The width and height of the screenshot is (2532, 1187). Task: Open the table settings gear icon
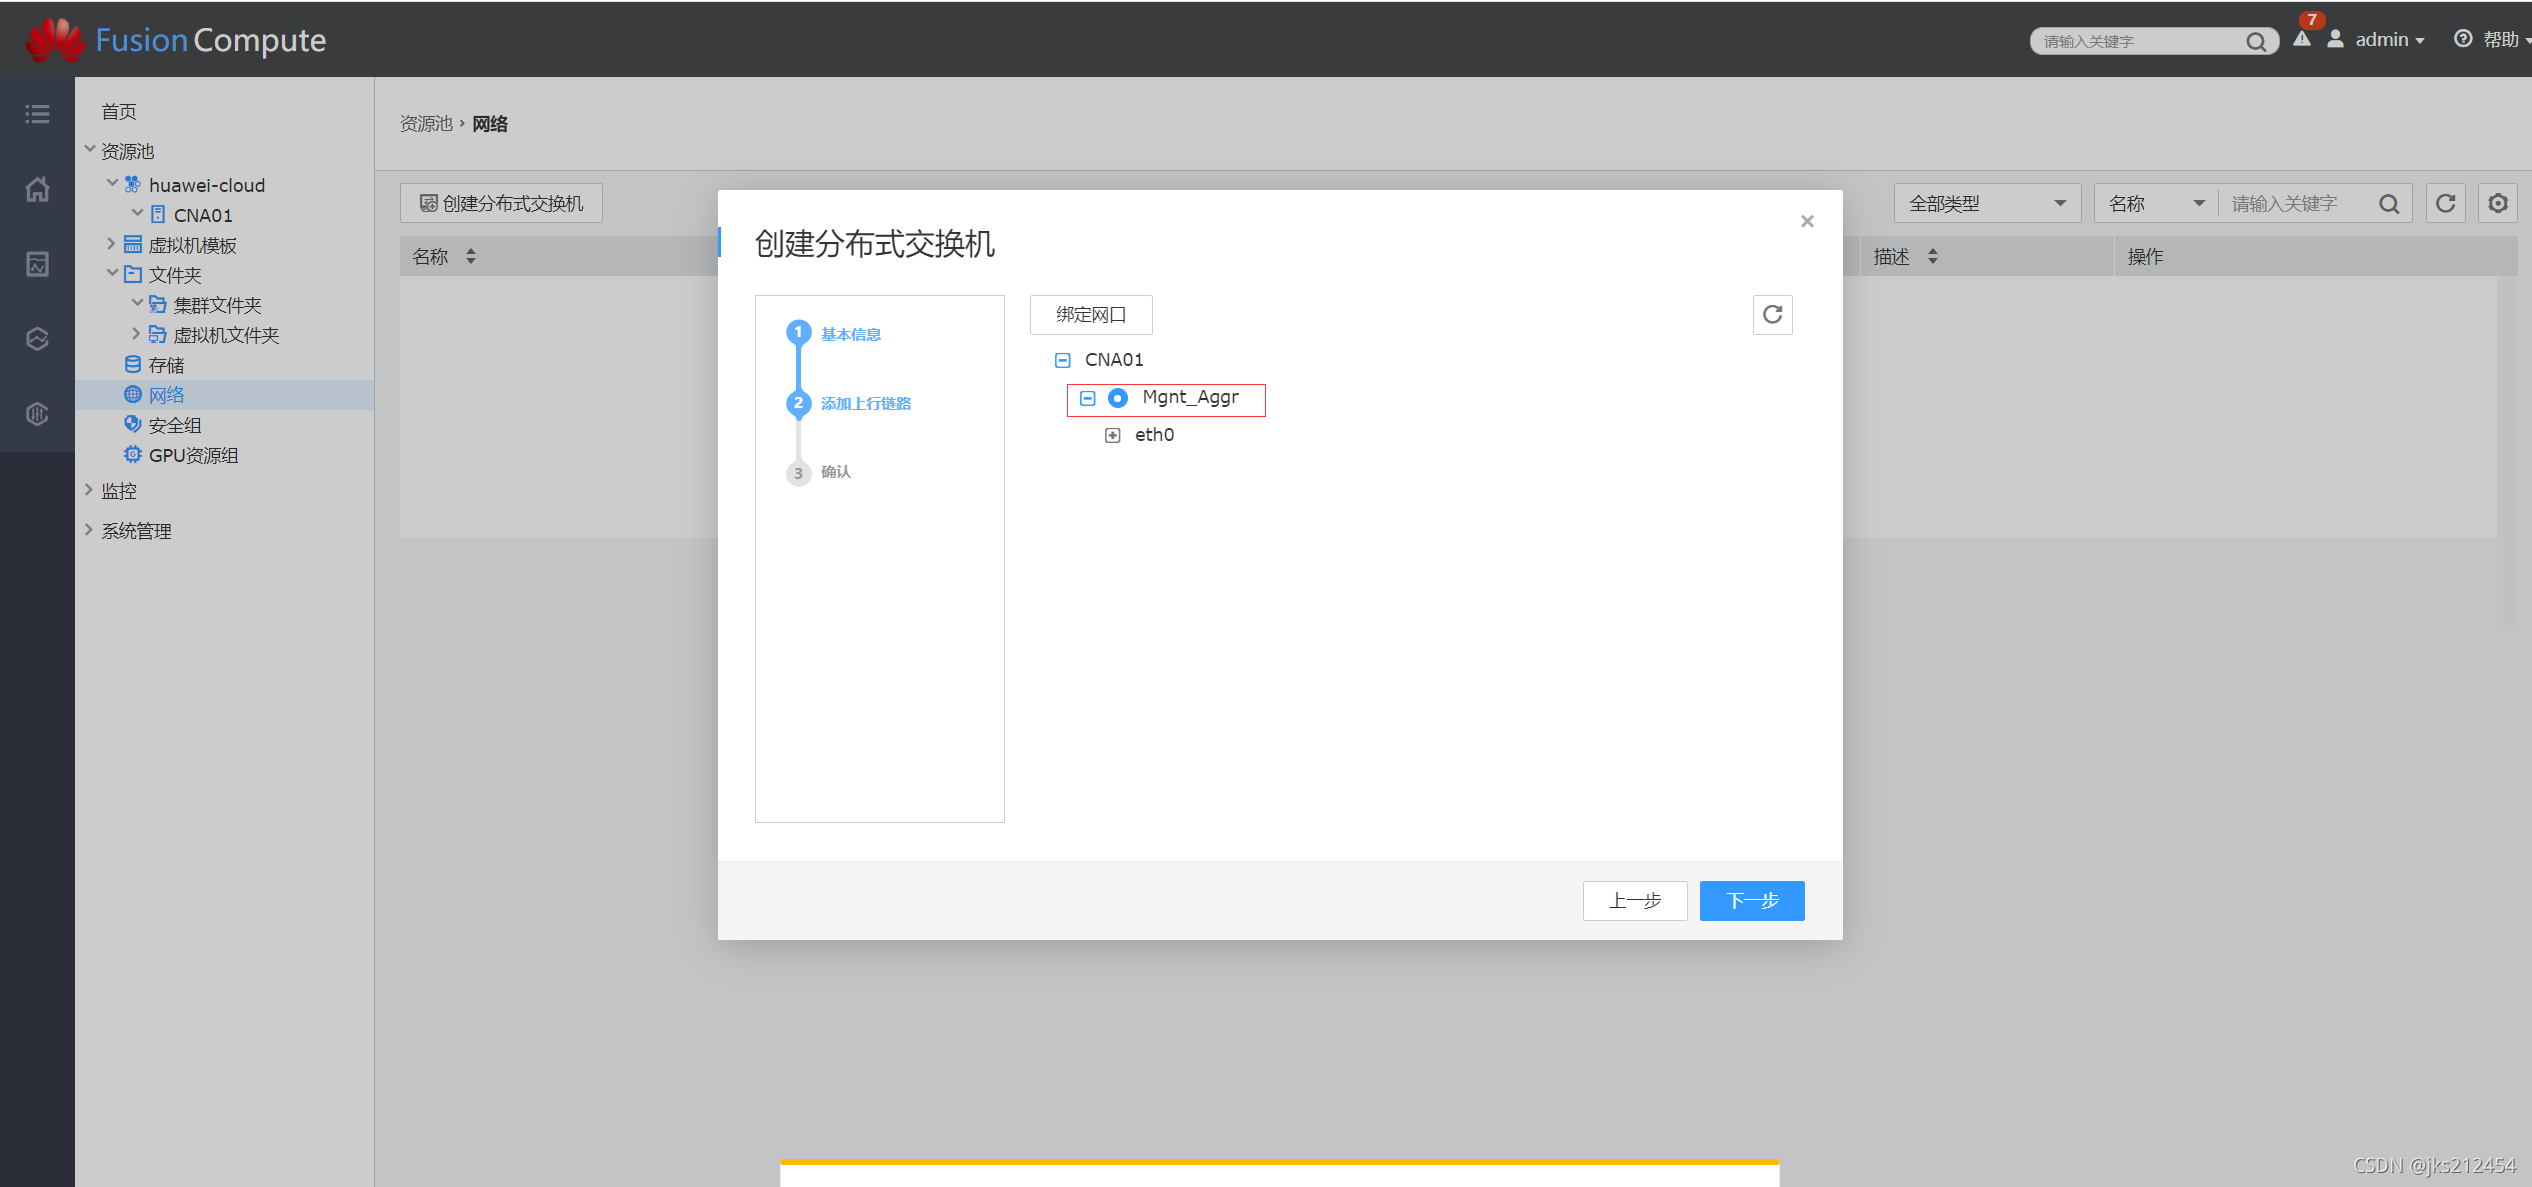coord(2498,203)
